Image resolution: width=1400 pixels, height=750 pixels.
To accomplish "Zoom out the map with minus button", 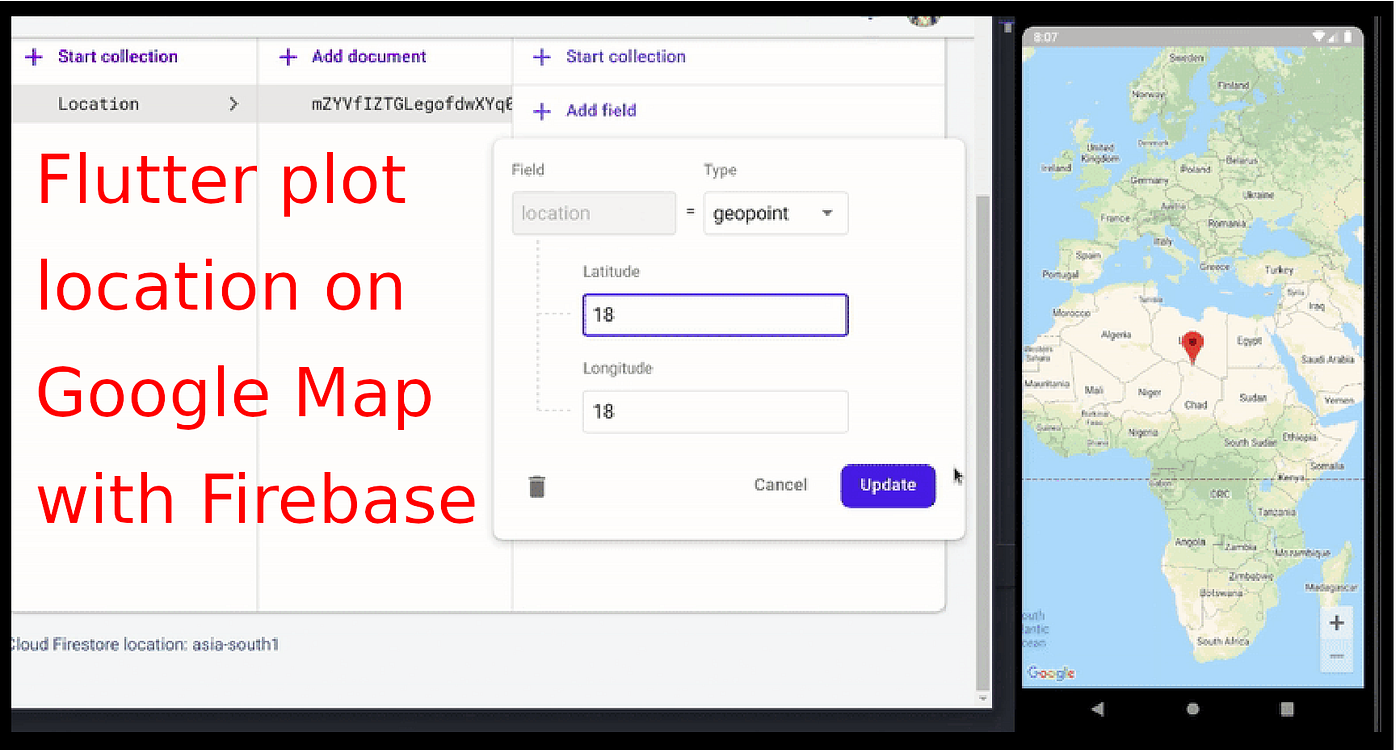I will pyautogui.click(x=1336, y=656).
